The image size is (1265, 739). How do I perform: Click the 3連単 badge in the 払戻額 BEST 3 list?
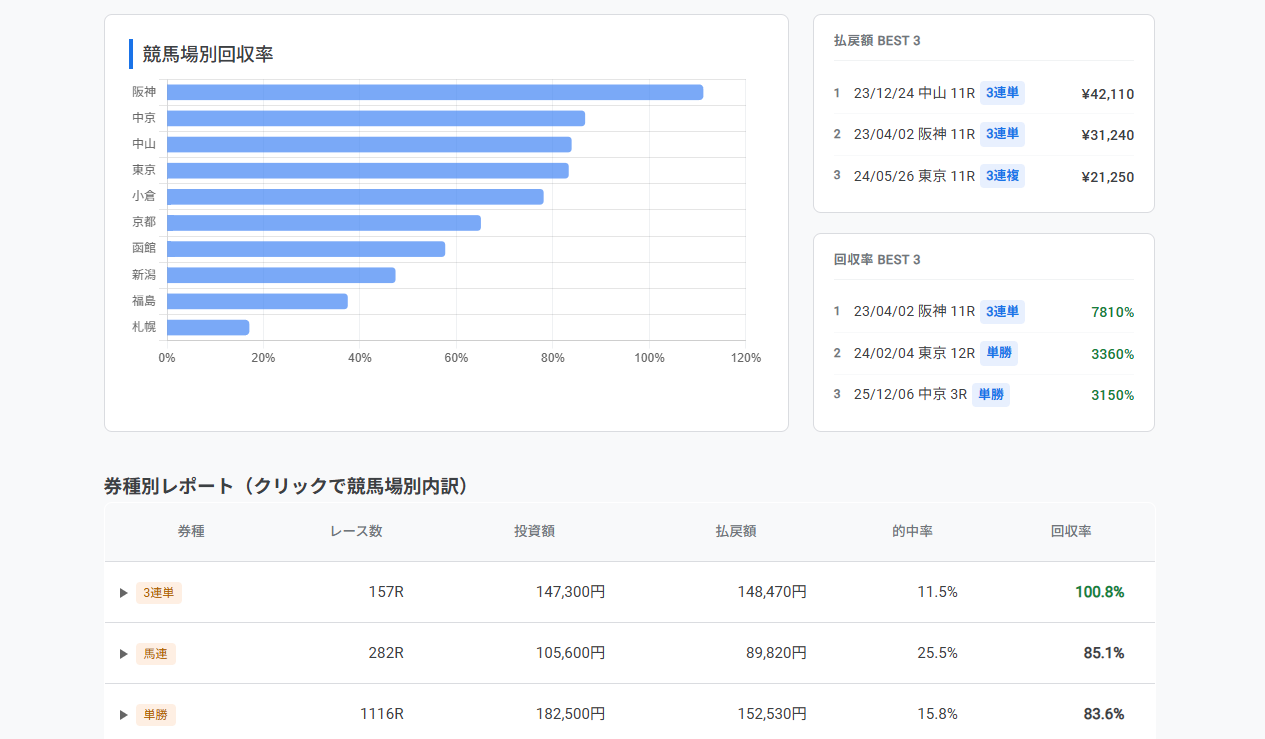point(1001,93)
